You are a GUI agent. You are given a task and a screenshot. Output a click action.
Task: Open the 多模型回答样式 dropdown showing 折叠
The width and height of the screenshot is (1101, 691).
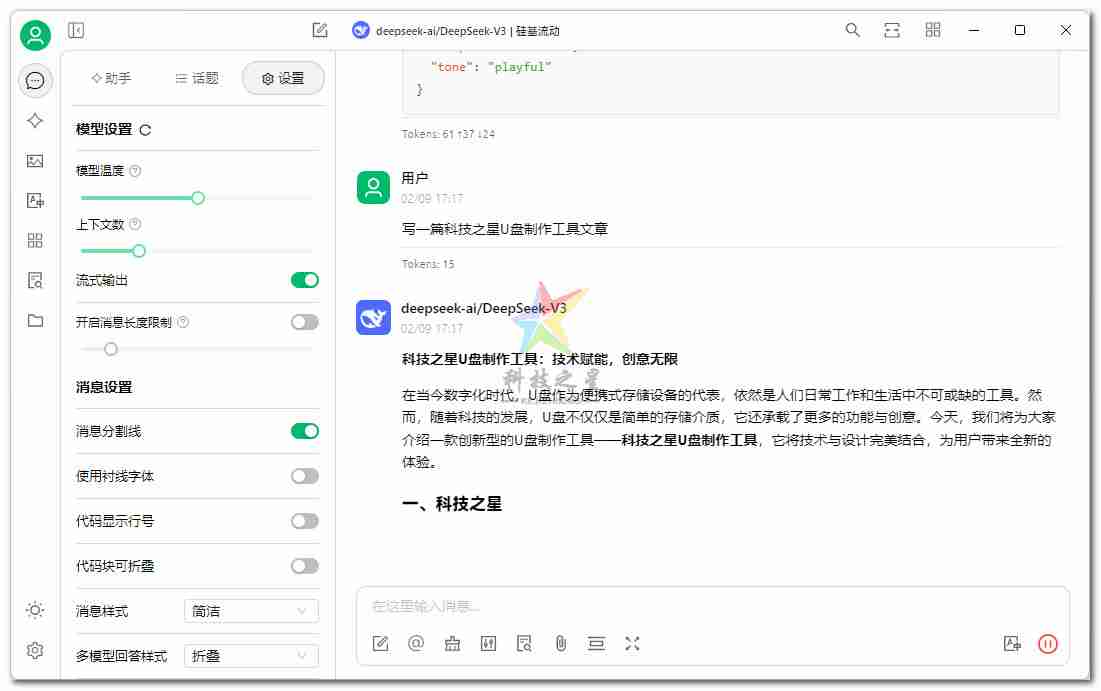point(250,656)
